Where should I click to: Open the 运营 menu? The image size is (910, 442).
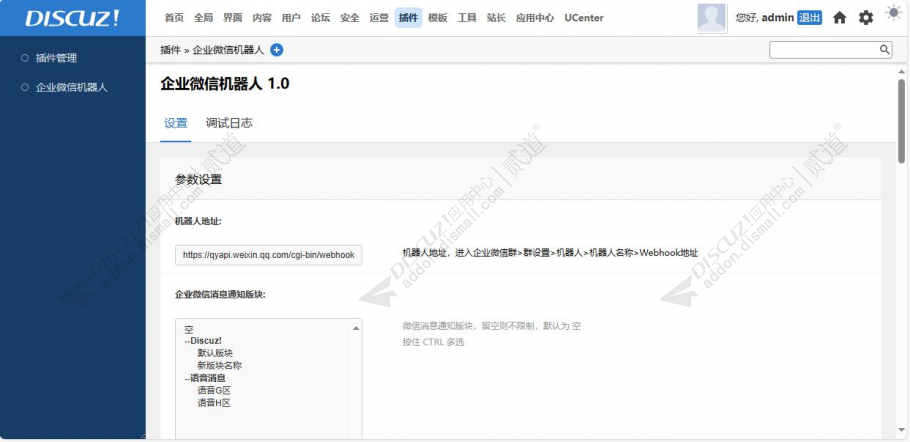[379, 18]
